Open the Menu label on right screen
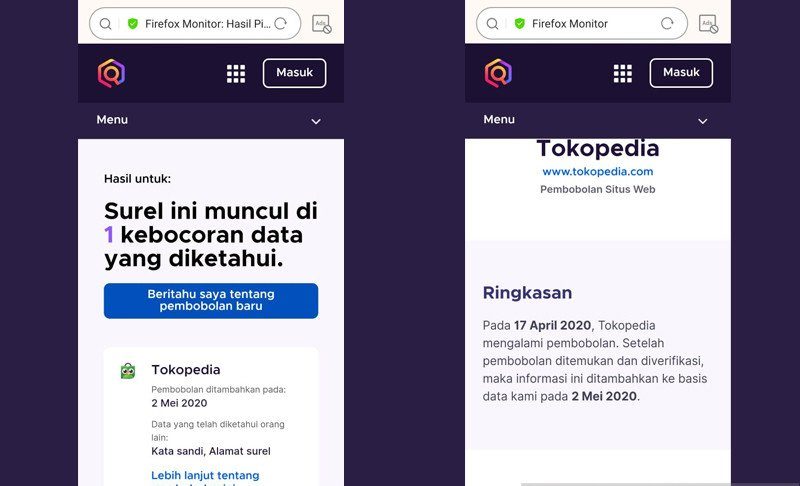This screenshot has width=800, height=486. (x=499, y=120)
